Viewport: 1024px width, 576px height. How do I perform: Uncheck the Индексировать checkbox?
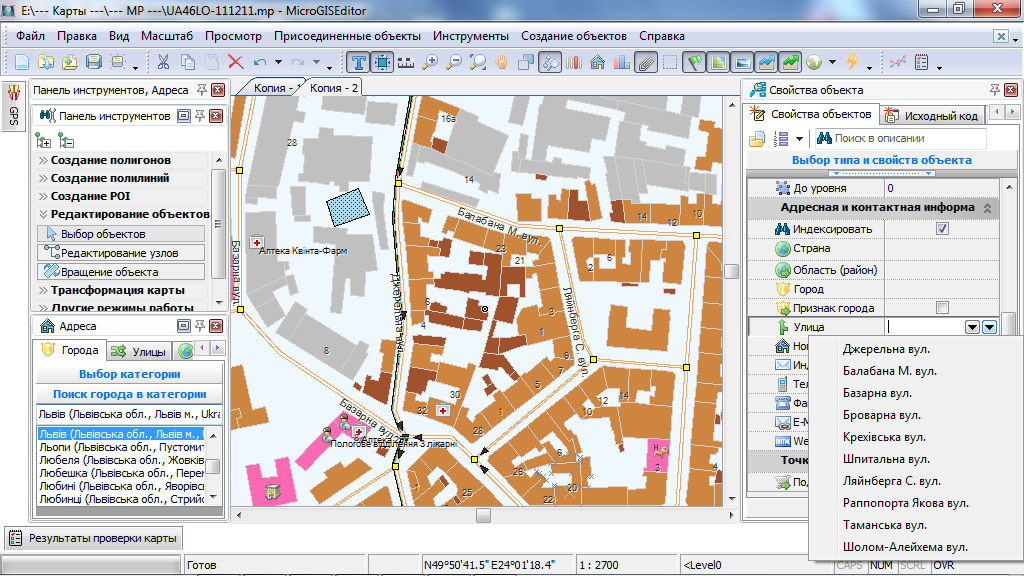(x=941, y=229)
